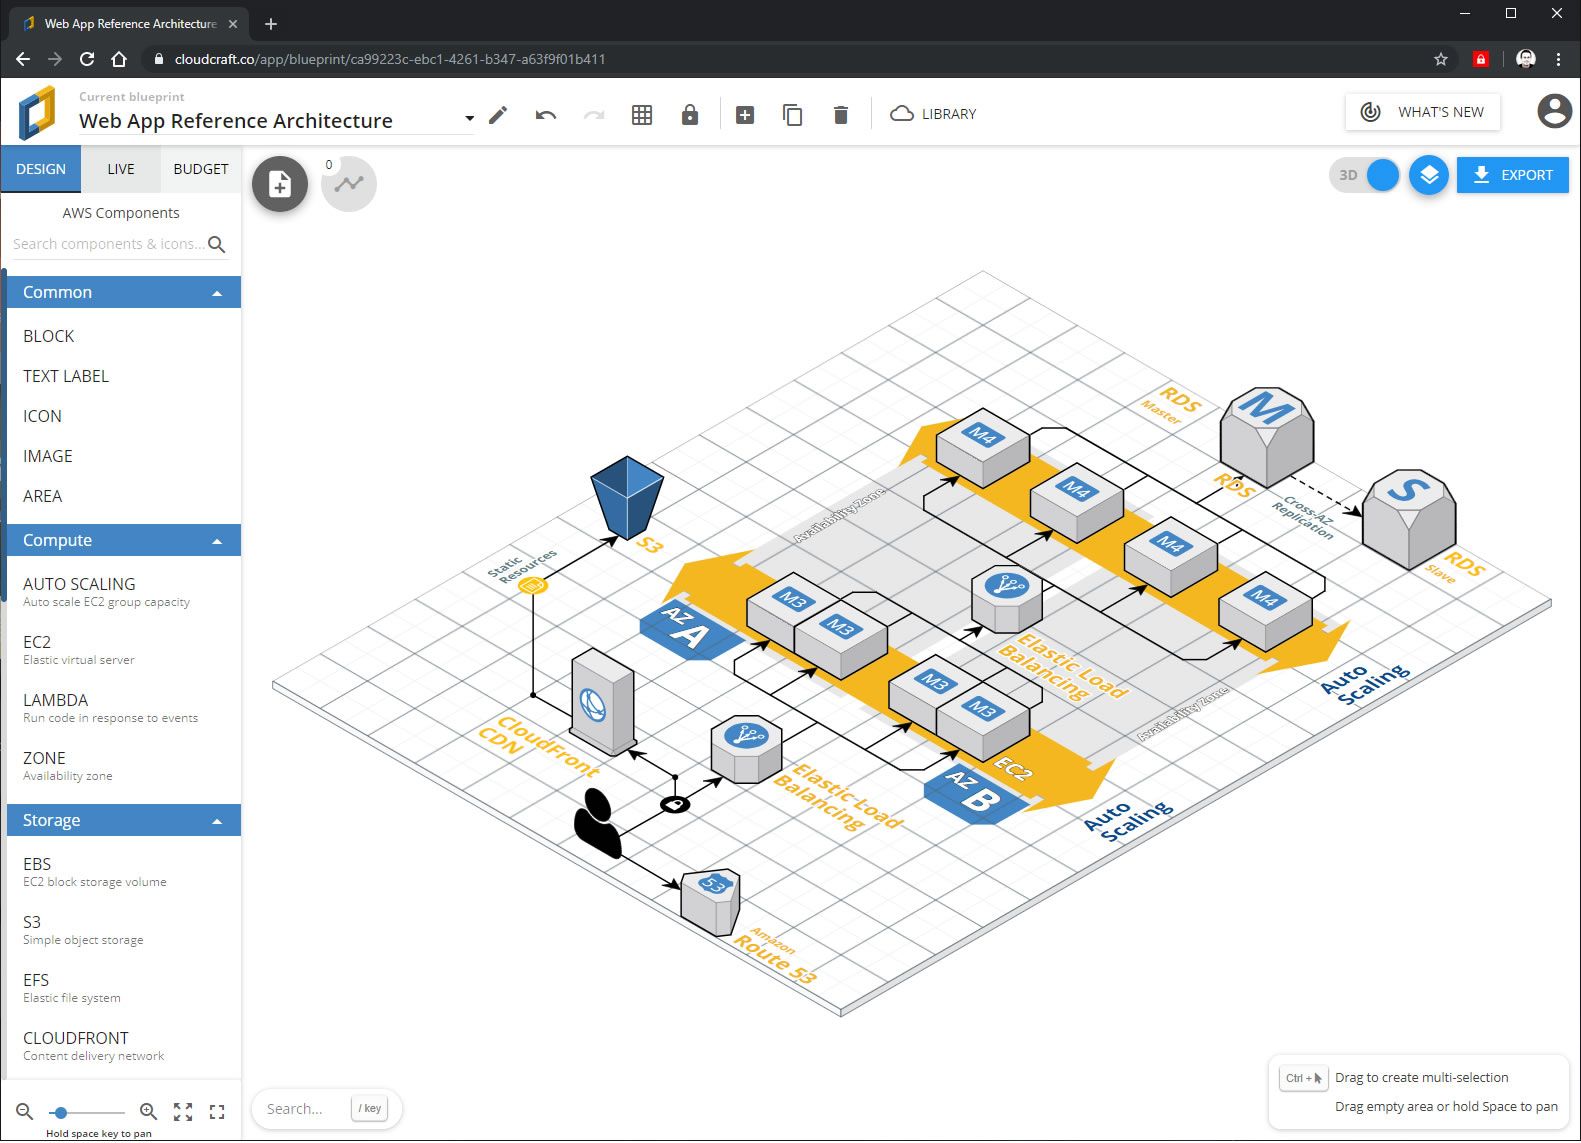Click the connector line tool icon
This screenshot has width=1581, height=1143.
[349, 184]
